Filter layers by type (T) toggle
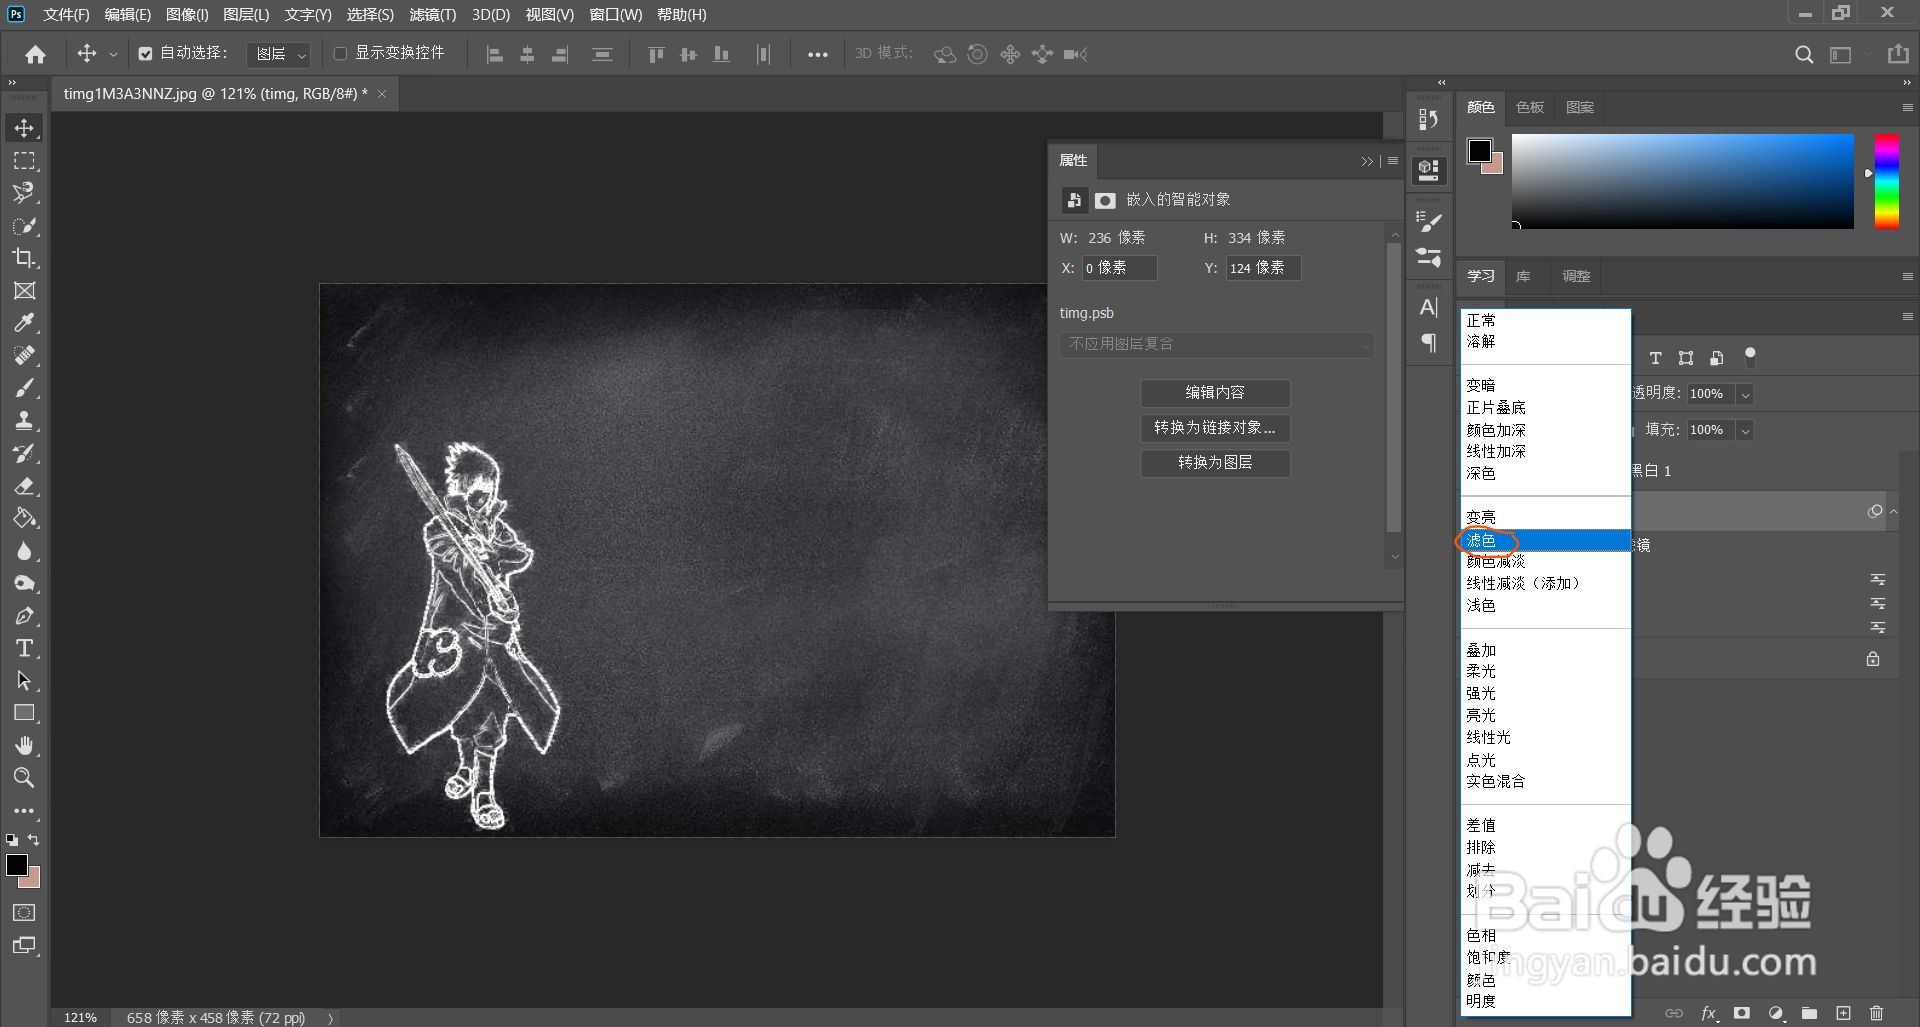Image resolution: width=1920 pixels, height=1027 pixels. (1655, 358)
